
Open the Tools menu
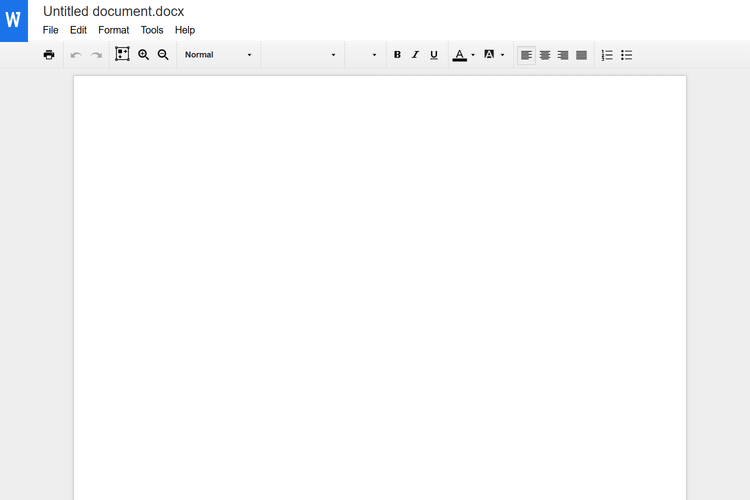pyautogui.click(x=152, y=30)
